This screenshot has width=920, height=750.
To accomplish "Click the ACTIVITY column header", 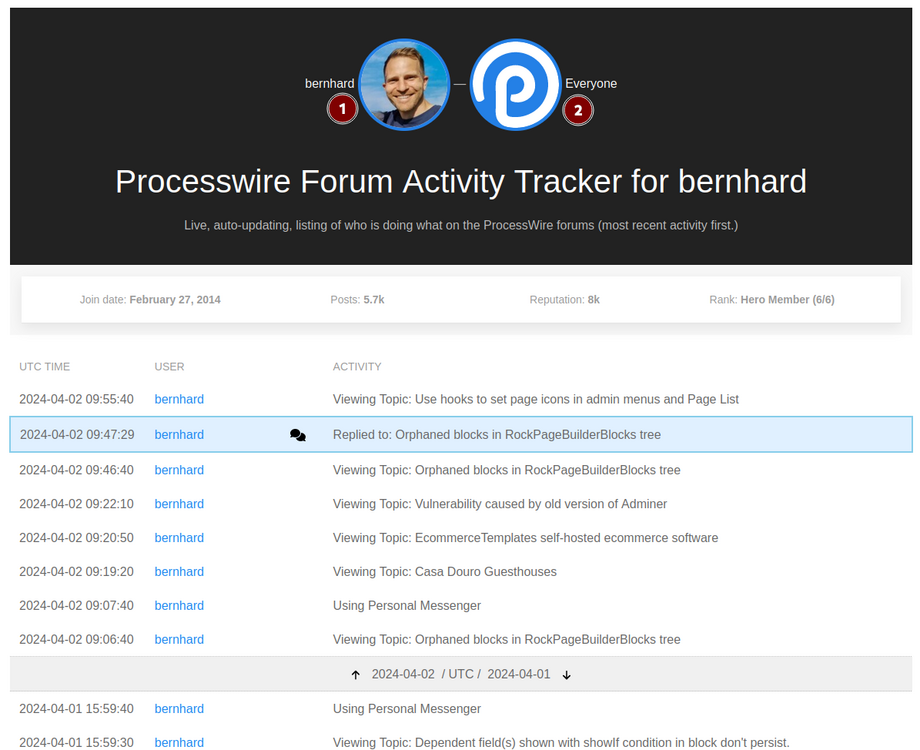I will [x=357, y=366].
